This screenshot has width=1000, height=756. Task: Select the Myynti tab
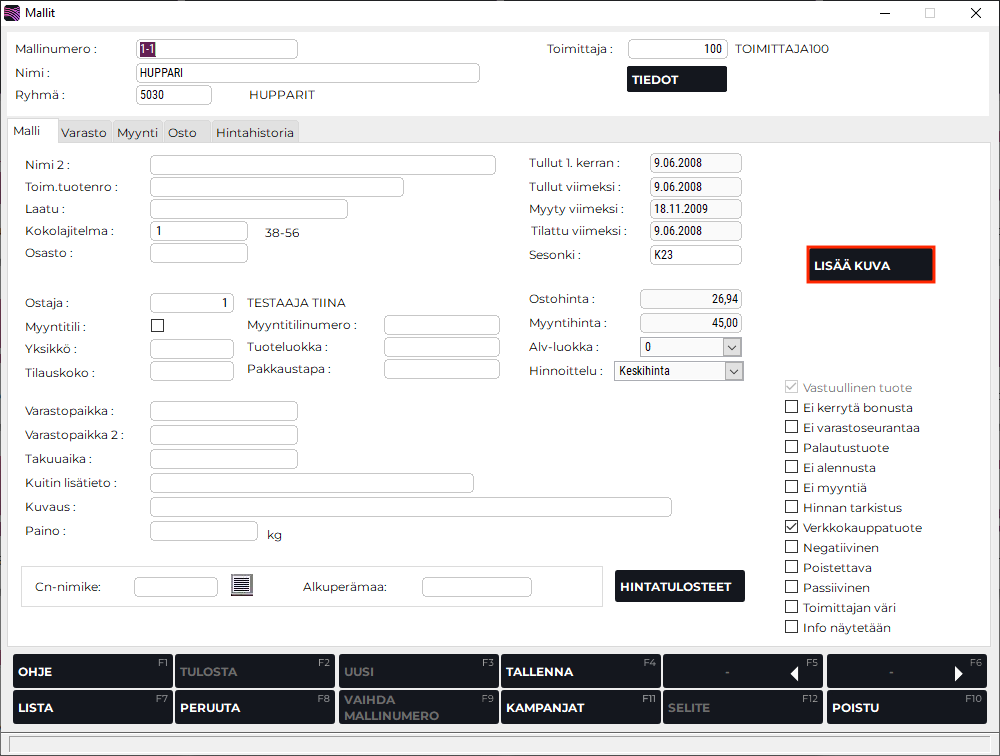137,132
